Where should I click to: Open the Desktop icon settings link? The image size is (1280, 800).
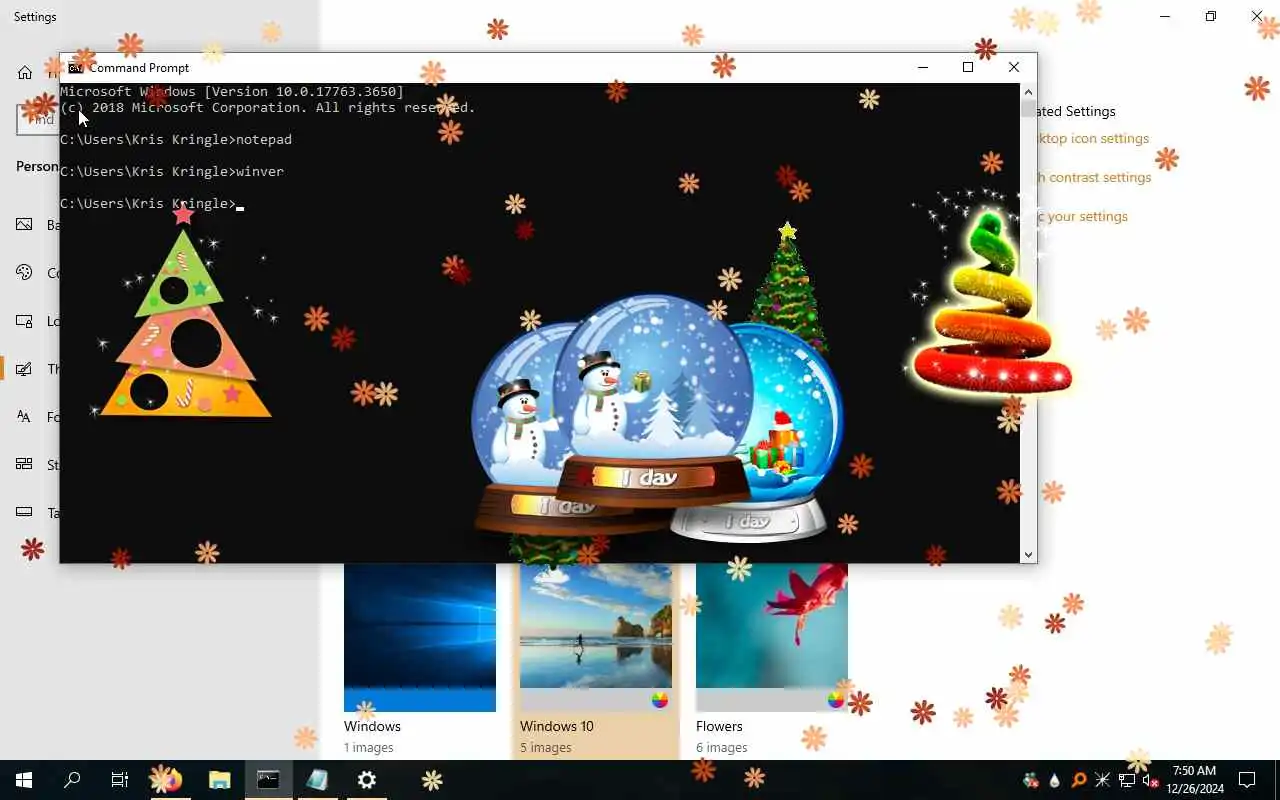click(x=1093, y=139)
